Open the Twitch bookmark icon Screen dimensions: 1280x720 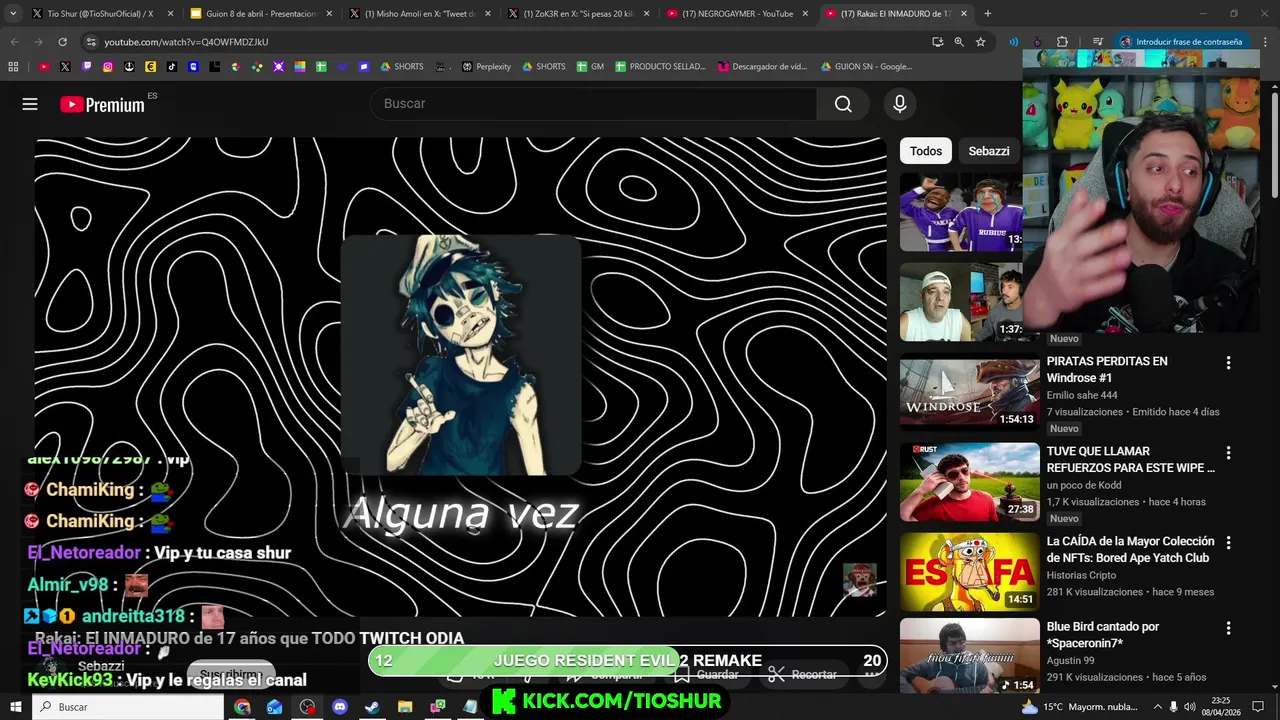87,67
